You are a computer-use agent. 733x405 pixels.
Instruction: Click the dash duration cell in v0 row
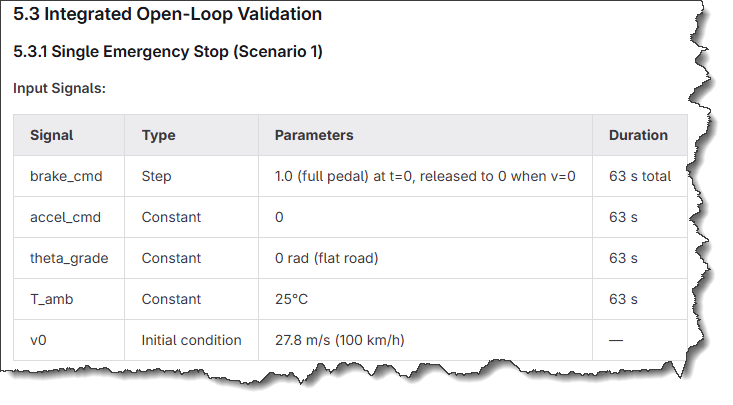coord(616,340)
